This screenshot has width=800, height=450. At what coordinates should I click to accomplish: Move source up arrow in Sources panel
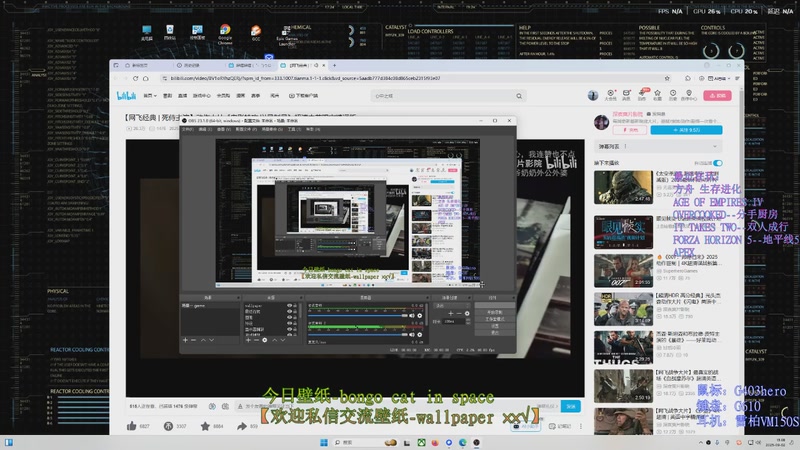[x=274, y=340]
